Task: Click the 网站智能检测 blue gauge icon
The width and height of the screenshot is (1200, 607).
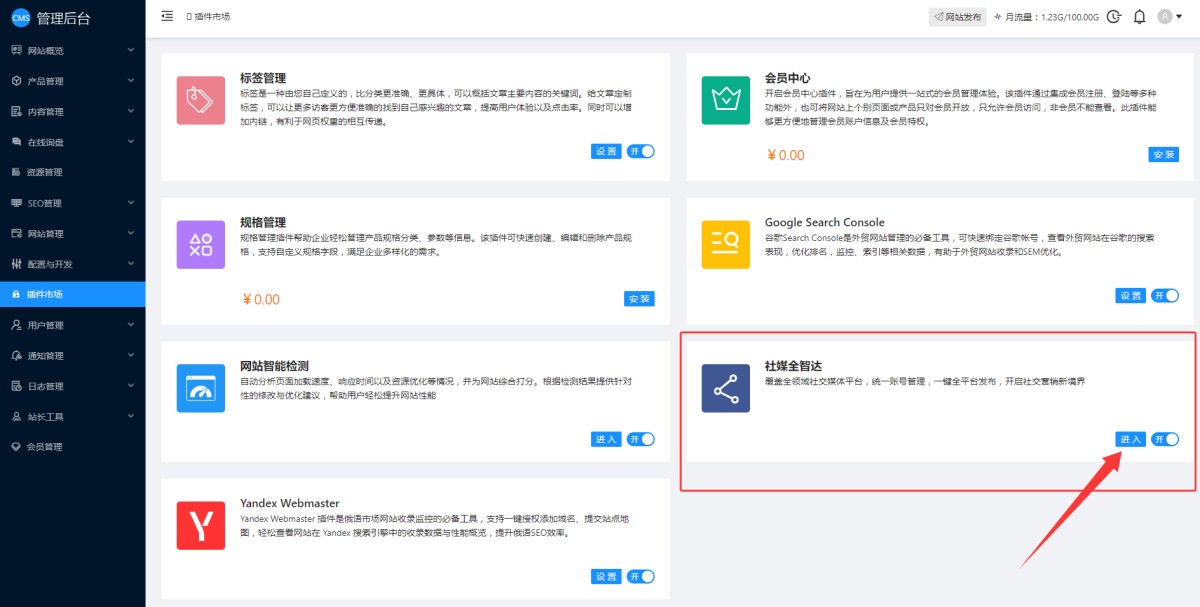Action: 201,388
